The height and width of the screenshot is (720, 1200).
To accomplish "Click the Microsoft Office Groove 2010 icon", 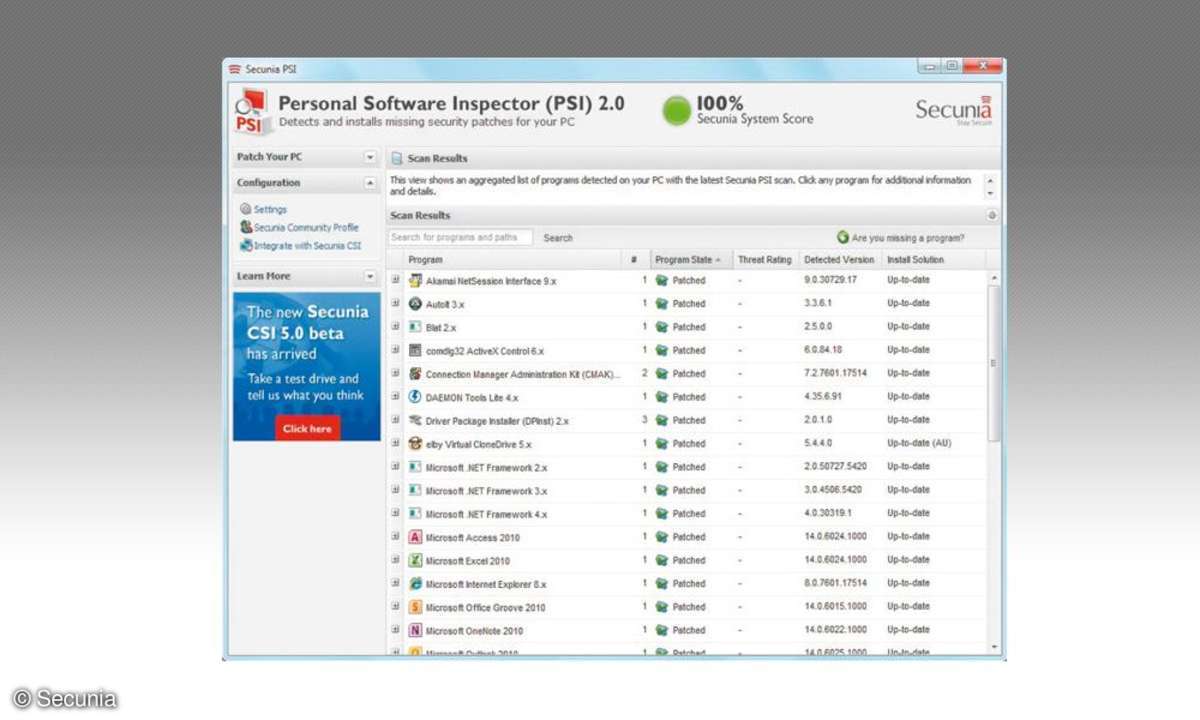I will pos(416,607).
